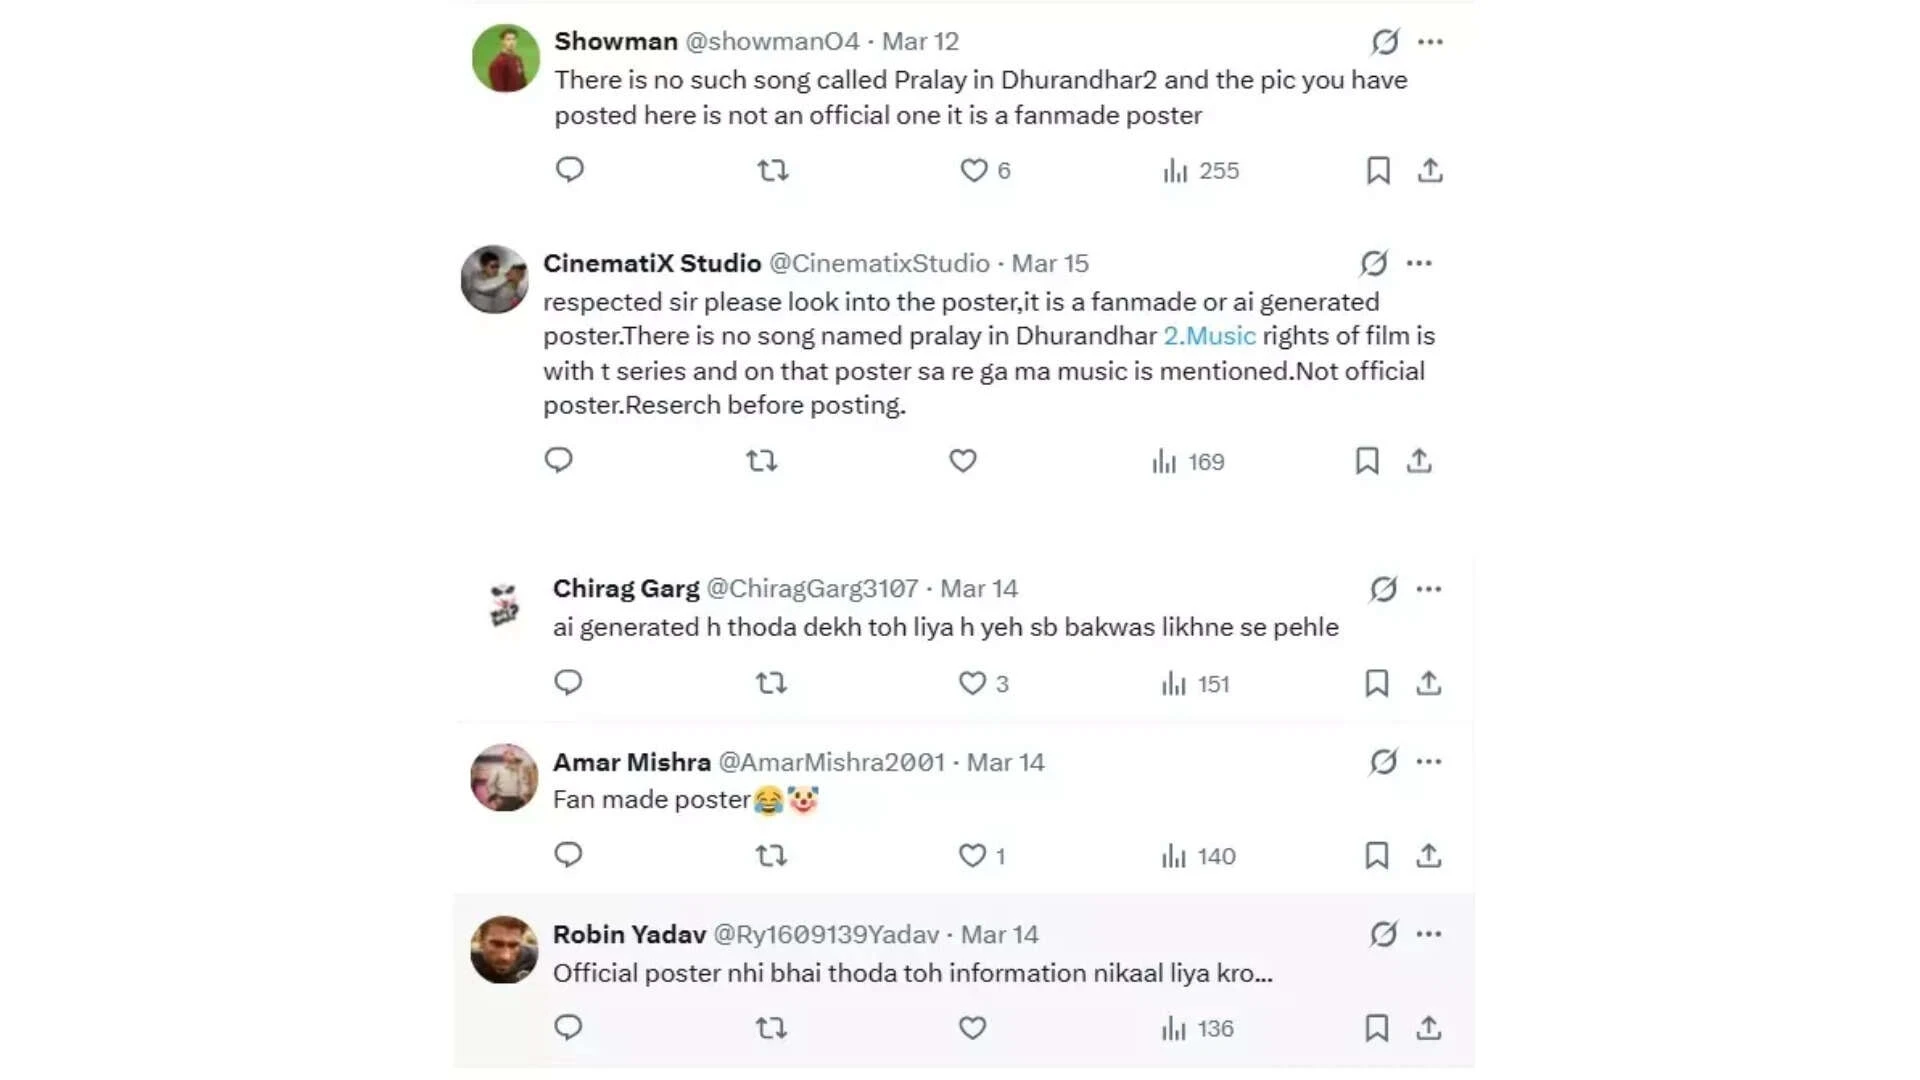Repost Amar Mishra's tweet
The image size is (1920, 1080).
[x=771, y=856]
